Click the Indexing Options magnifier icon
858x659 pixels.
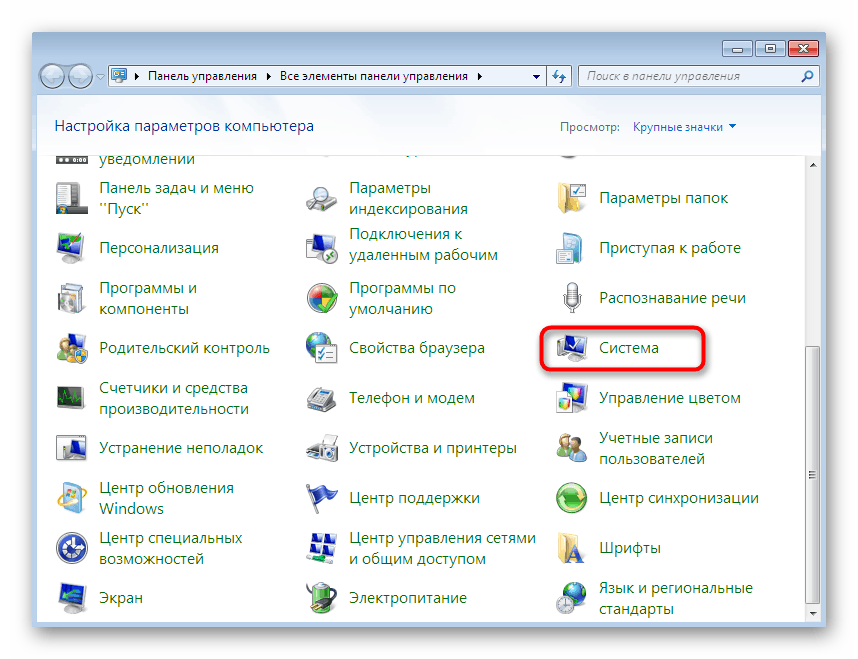click(x=322, y=198)
